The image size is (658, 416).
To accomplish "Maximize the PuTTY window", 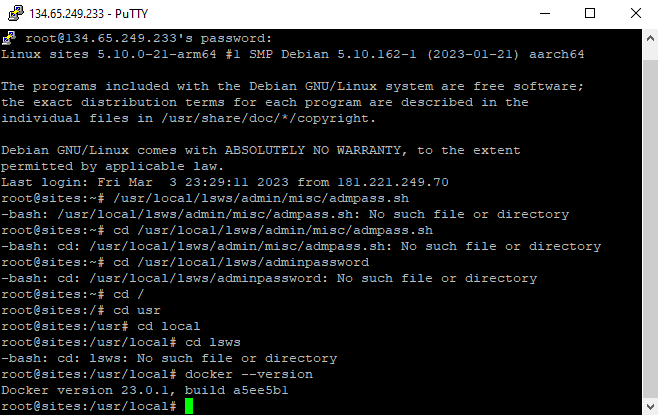I will (x=590, y=13).
